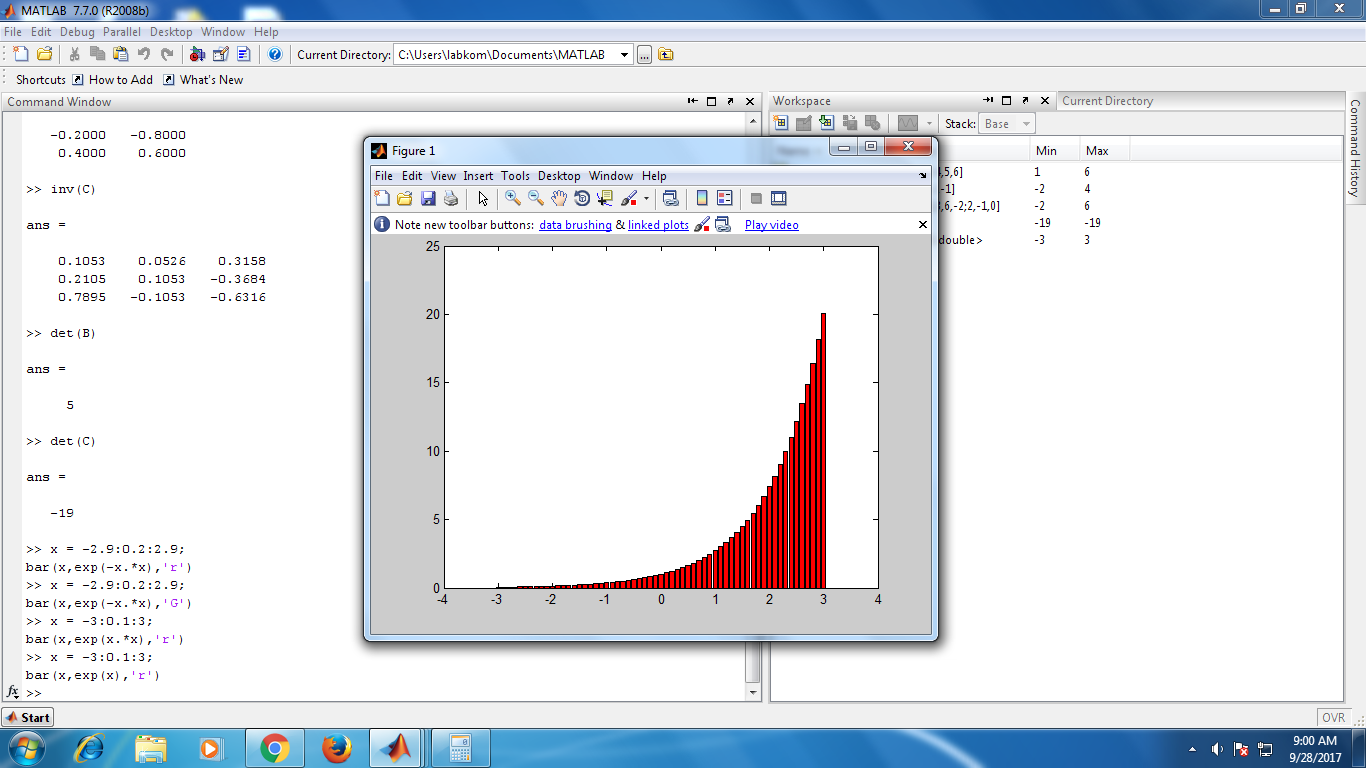
Task: Open Google Chrome from the taskbar
Action: pos(274,748)
